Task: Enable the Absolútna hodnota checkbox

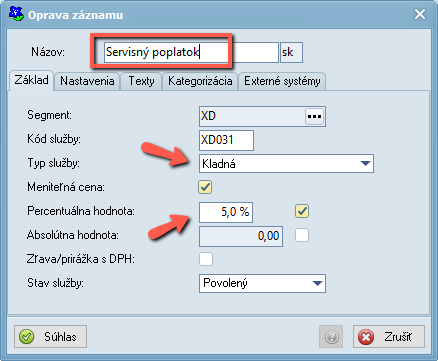Action: (x=302, y=235)
